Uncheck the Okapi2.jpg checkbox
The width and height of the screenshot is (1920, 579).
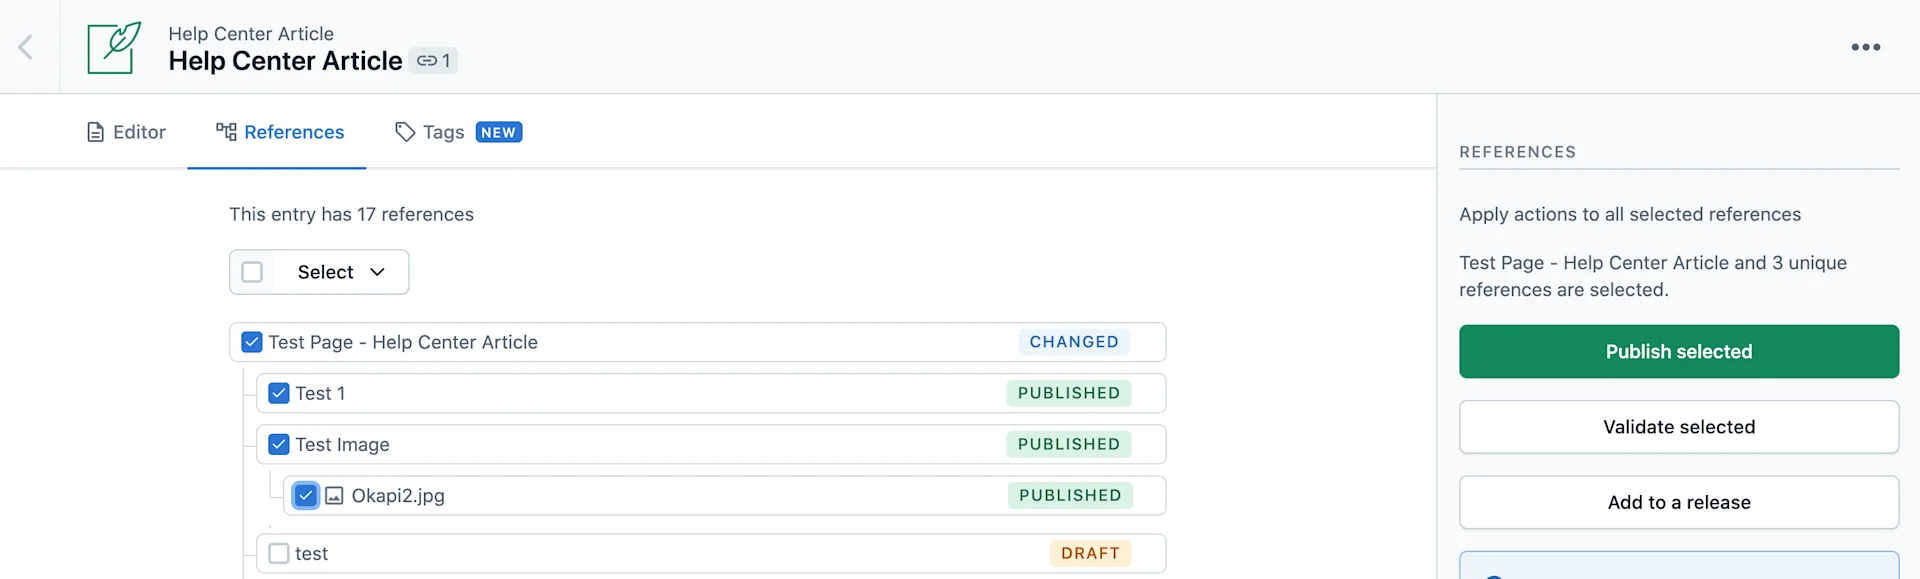coord(306,496)
